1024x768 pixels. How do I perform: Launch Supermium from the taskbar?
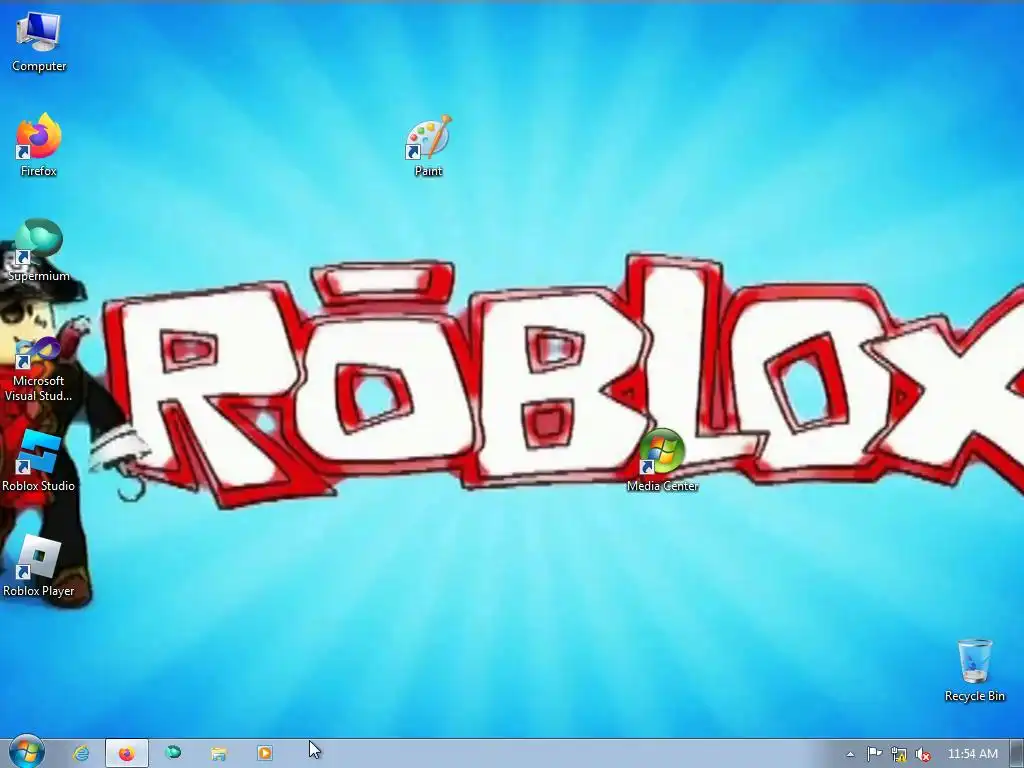pyautogui.click(x=173, y=753)
